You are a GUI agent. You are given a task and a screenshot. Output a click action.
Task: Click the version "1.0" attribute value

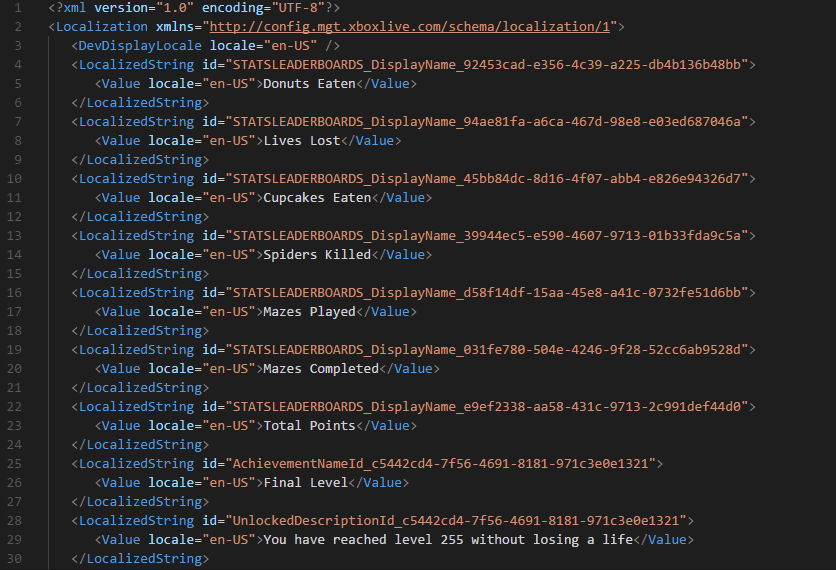click(175, 7)
